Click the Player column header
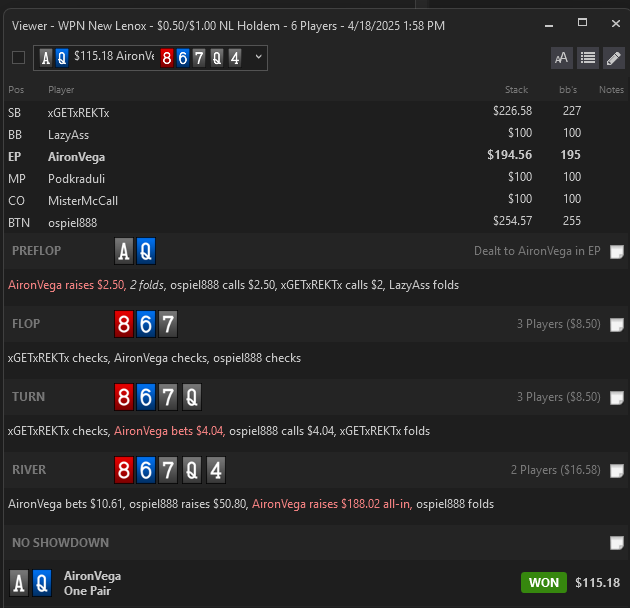This screenshot has width=630, height=608. point(61,90)
